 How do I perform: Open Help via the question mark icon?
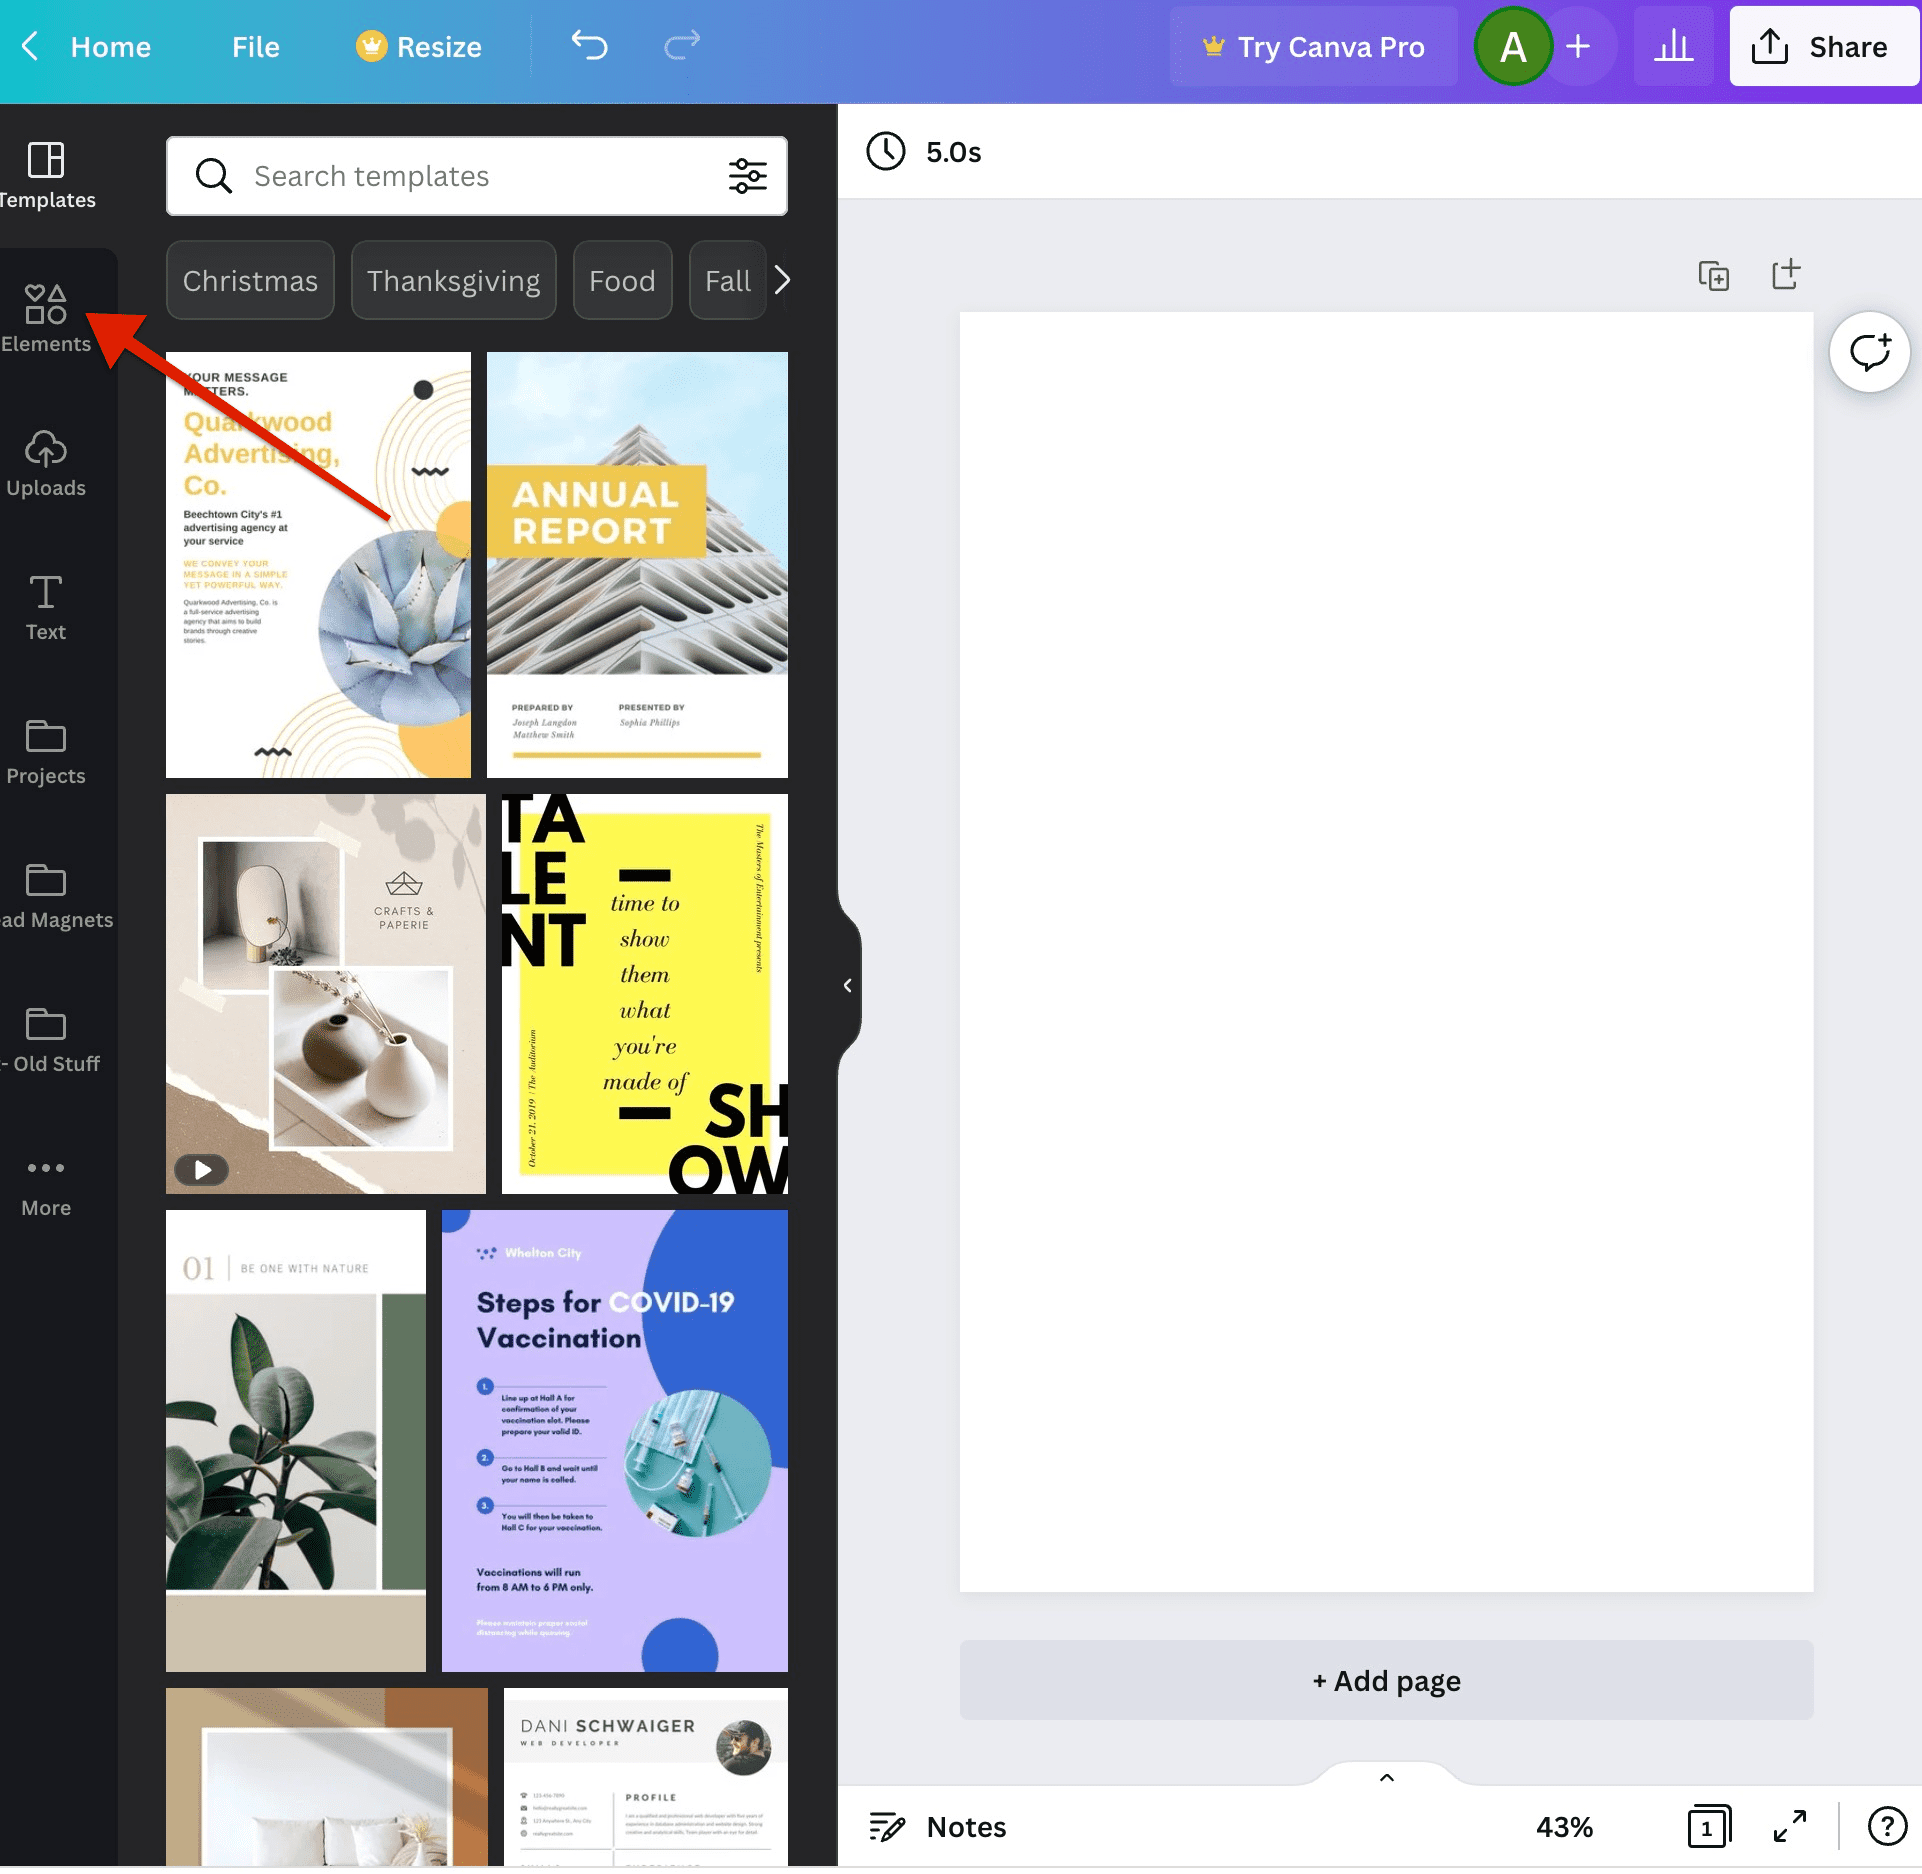pos(1886,1826)
